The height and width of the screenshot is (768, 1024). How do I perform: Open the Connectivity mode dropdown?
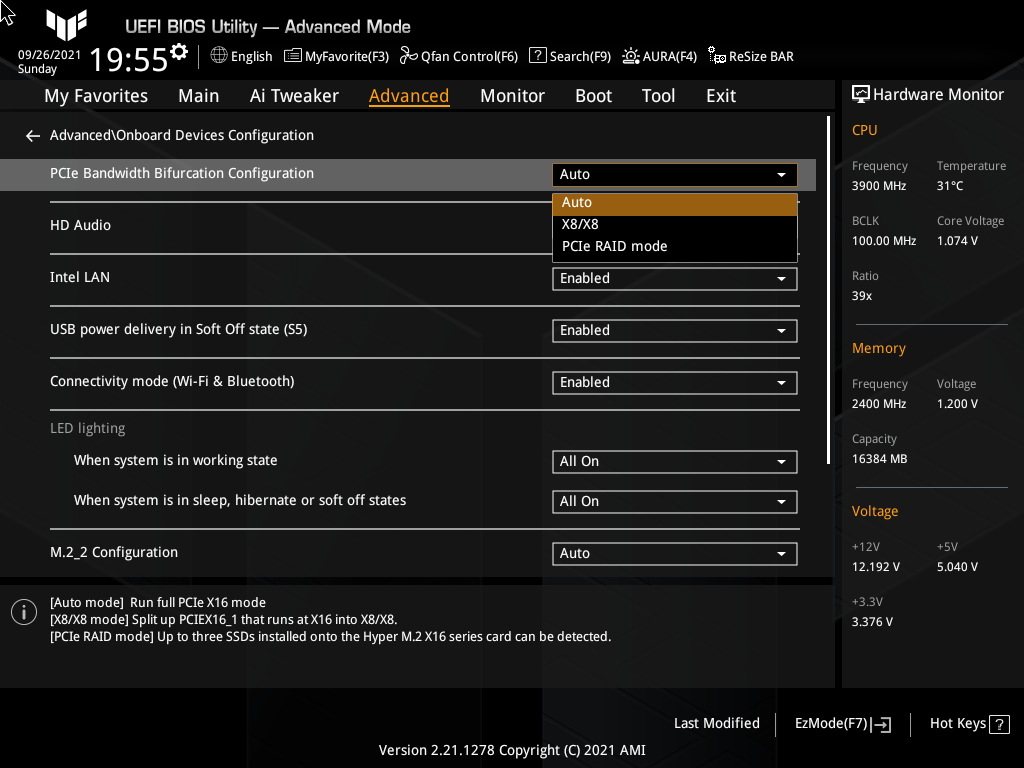tap(674, 382)
